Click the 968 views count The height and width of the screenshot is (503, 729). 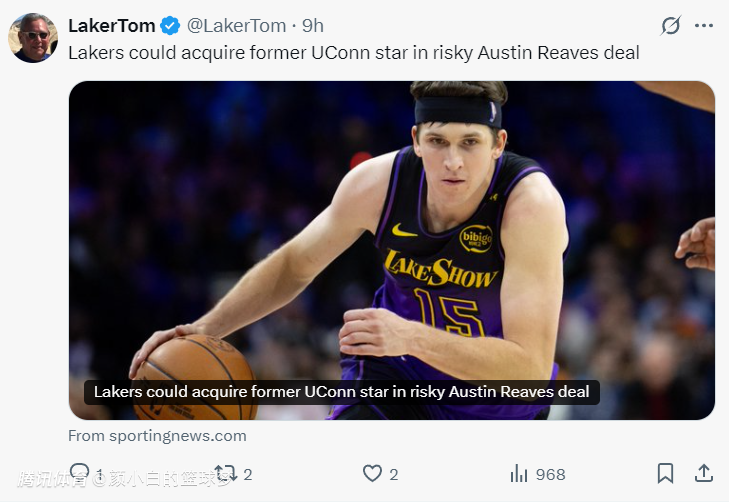click(x=550, y=475)
